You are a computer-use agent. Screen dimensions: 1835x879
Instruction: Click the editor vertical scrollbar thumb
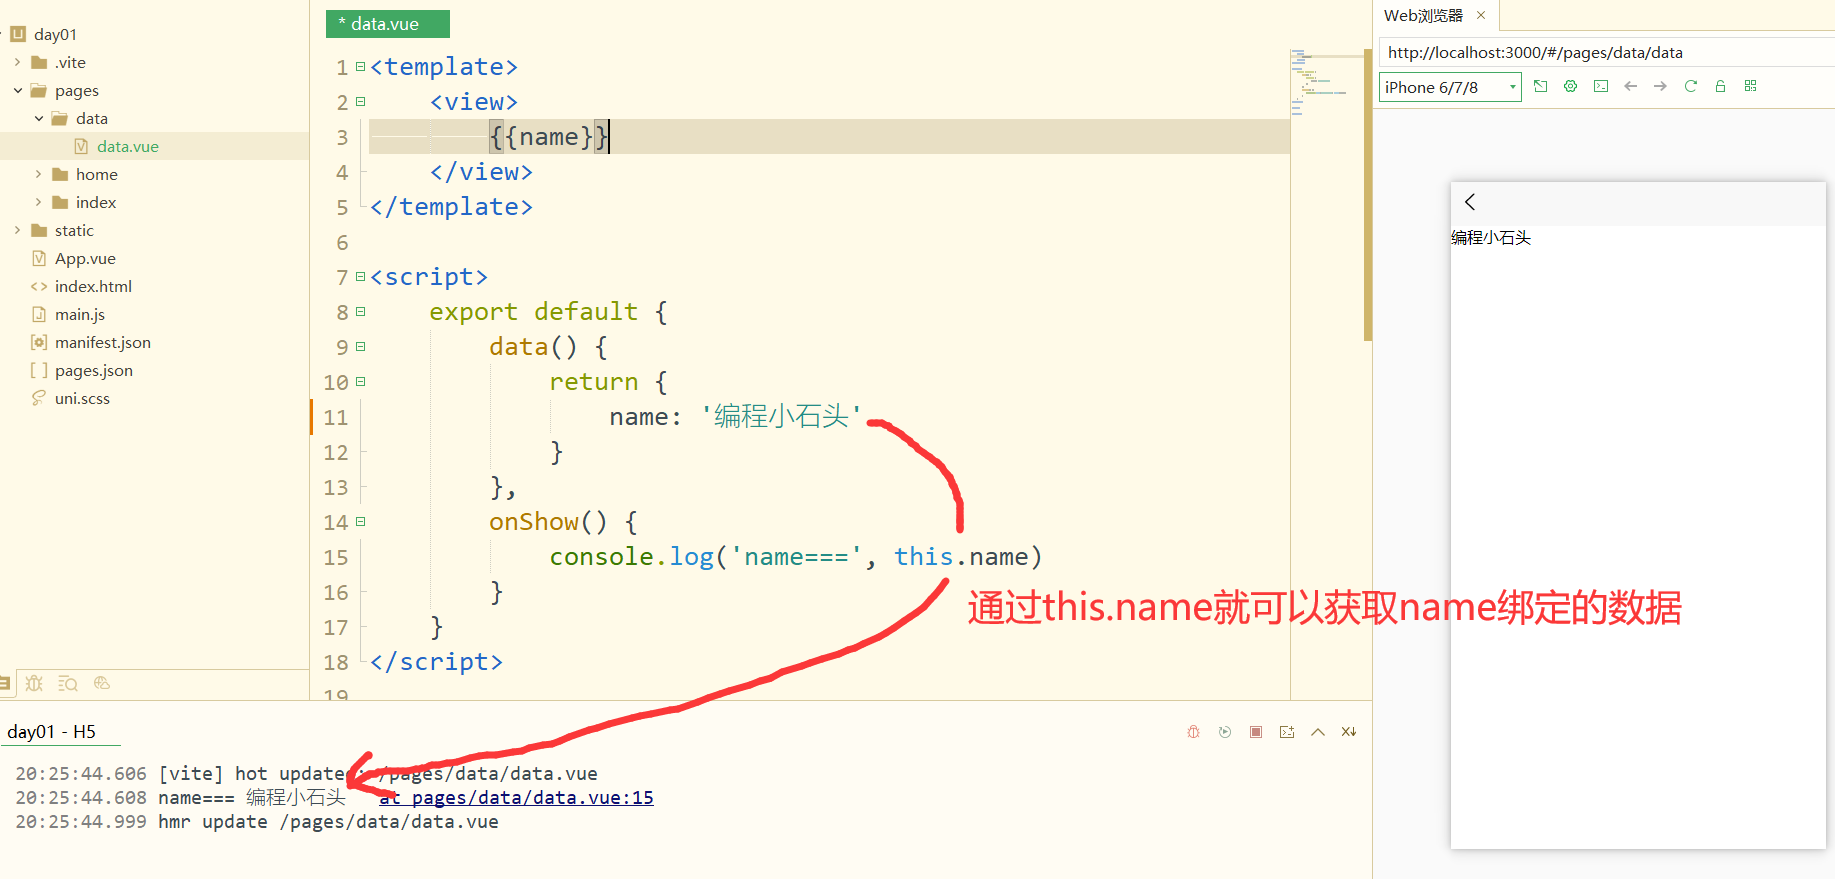(1367, 195)
